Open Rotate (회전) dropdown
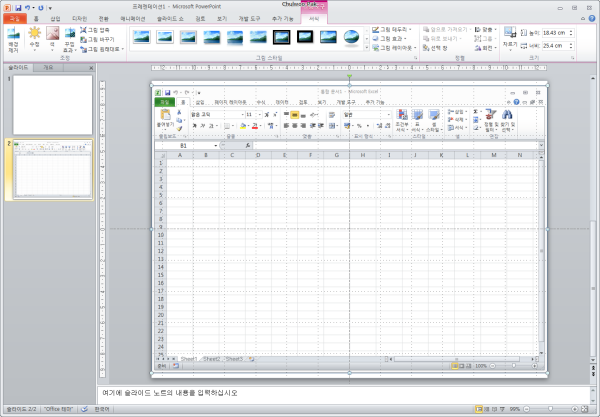Image resolution: width=600 pixels, height=417 pixels. tap(486, 48)
